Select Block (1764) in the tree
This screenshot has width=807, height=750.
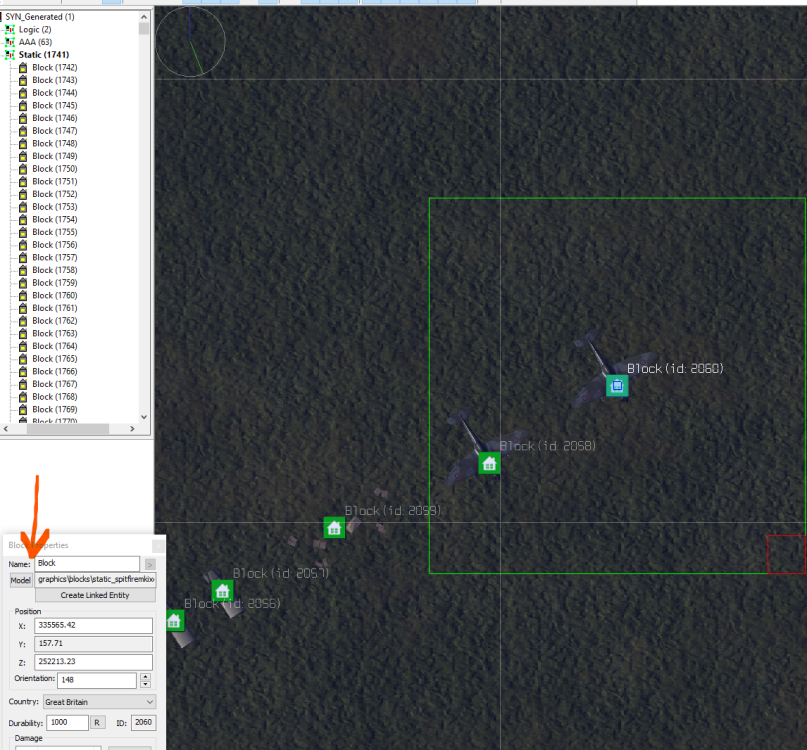click(55, 346)
